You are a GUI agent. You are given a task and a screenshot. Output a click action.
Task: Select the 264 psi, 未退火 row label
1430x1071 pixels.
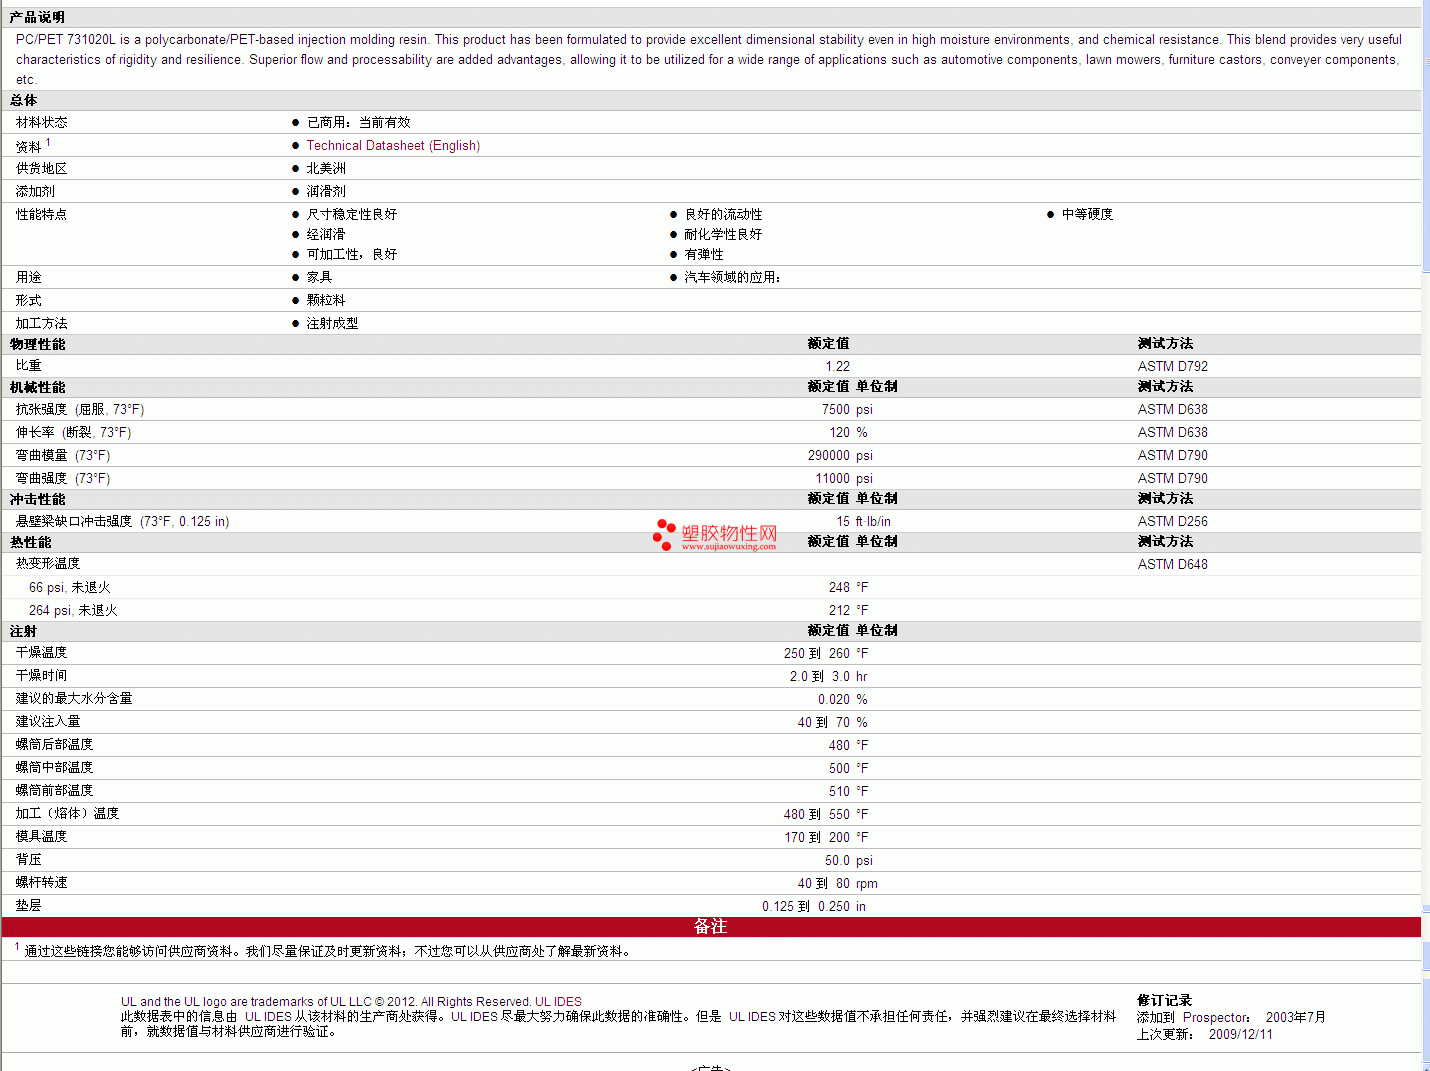[x=73, y=610]
